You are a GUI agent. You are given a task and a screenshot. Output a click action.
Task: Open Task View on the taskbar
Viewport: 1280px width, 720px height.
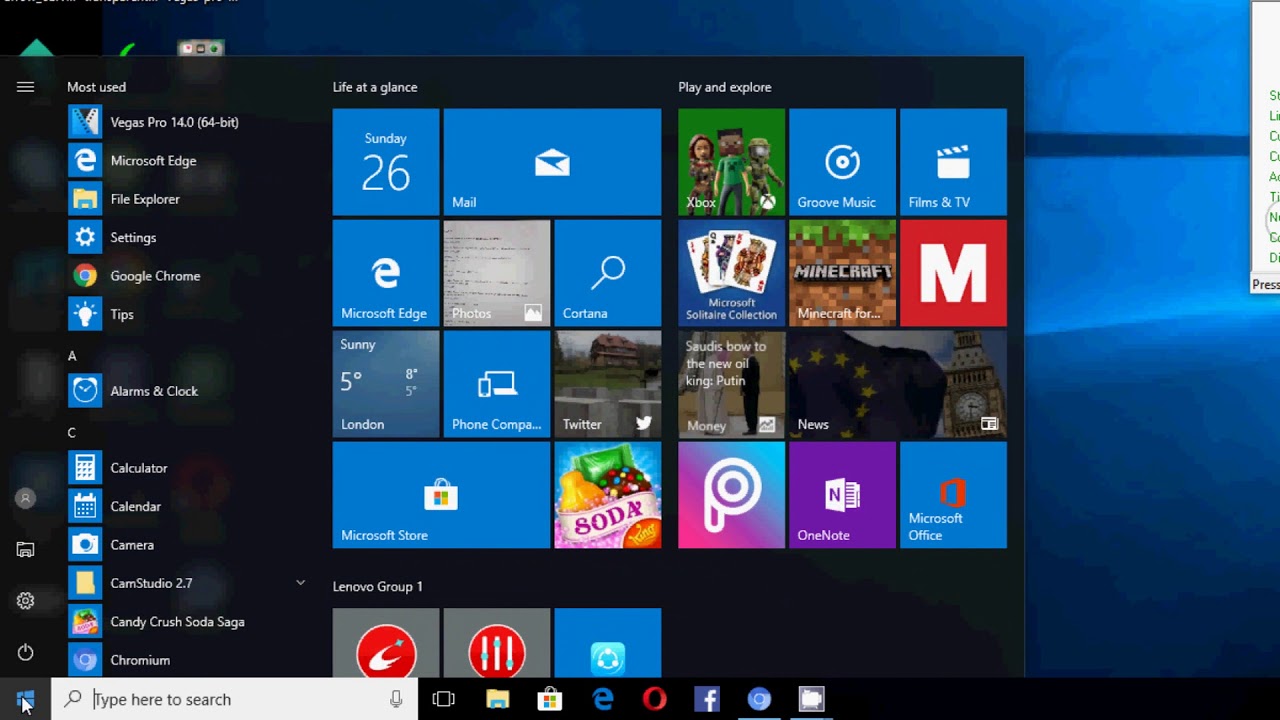444,699
